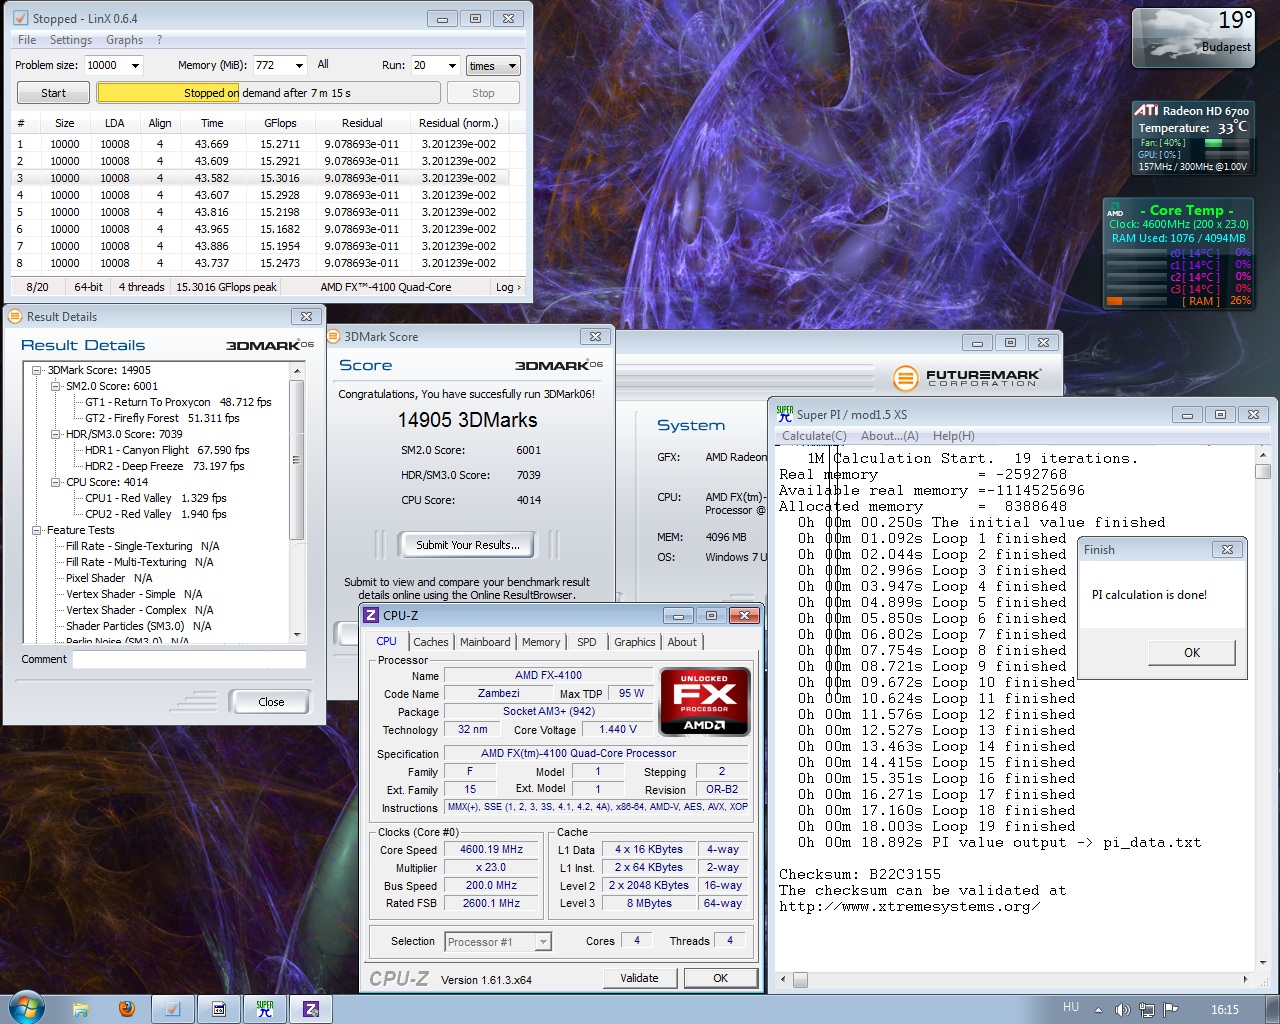Show hidden tray icons arrow
The image size is (1280, 1024).
[x=1098, y=1010]
